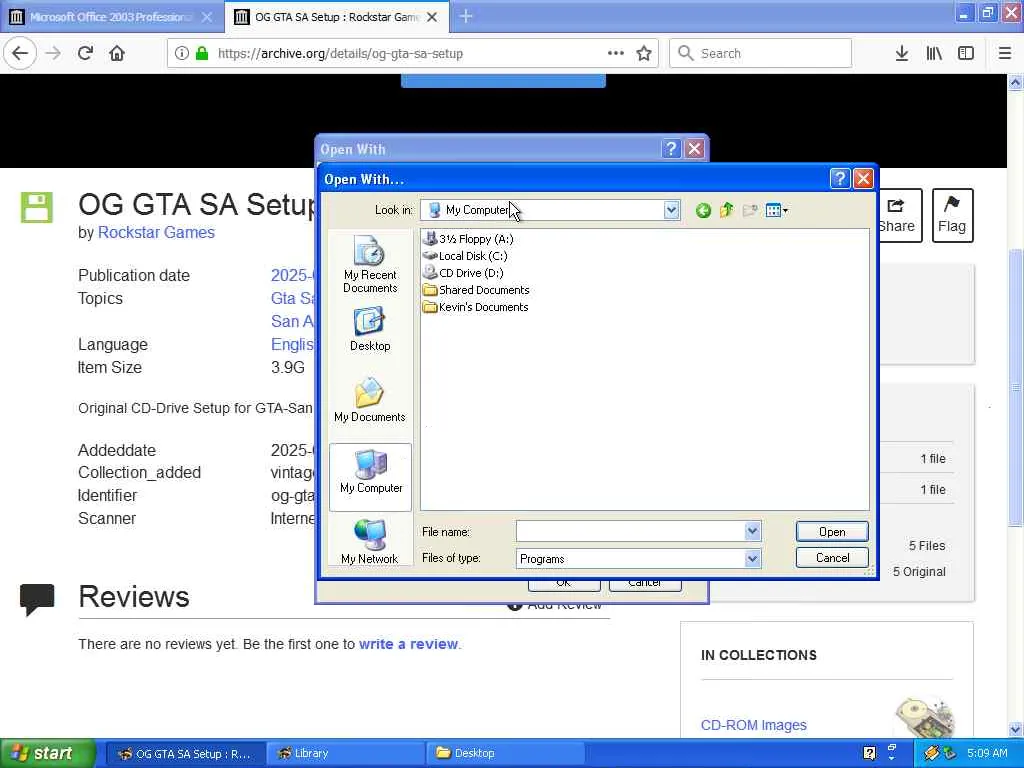This screenshot has width=1024, height=768.
Task: Click the 5:09 AM taskbar clock
Action: tap(987, 753)
